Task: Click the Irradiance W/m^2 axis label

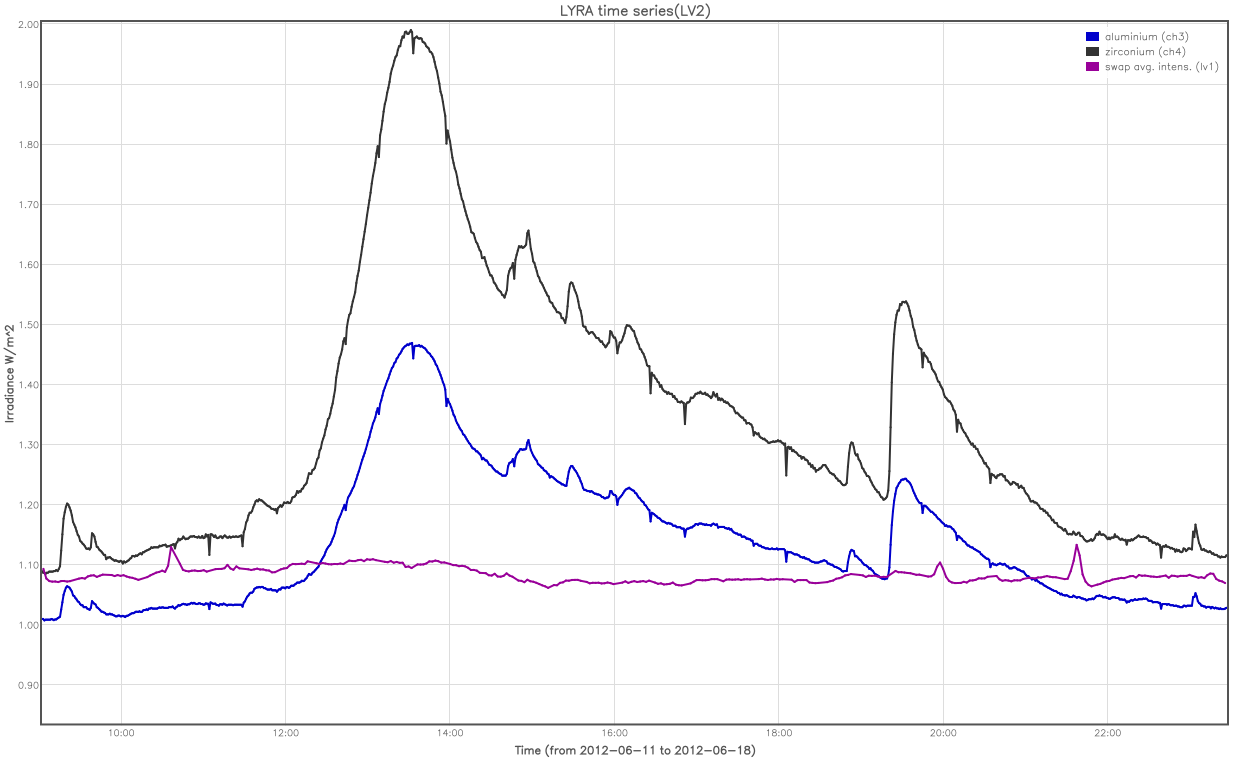Action: click(10, 372)
